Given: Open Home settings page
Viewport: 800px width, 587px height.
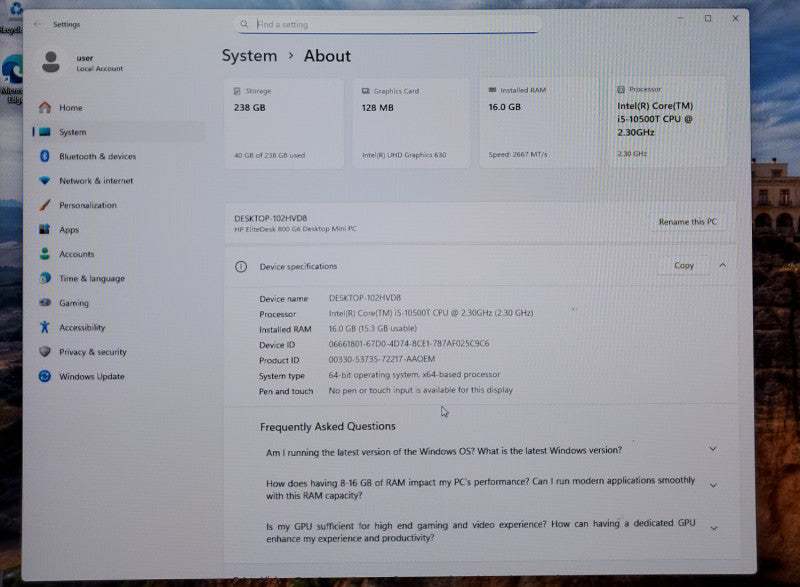Looking at the screenshot, I should click(118, 107).
